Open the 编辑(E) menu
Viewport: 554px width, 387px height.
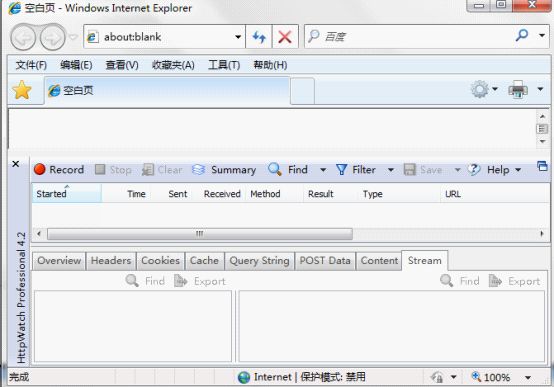pos(76,65)
